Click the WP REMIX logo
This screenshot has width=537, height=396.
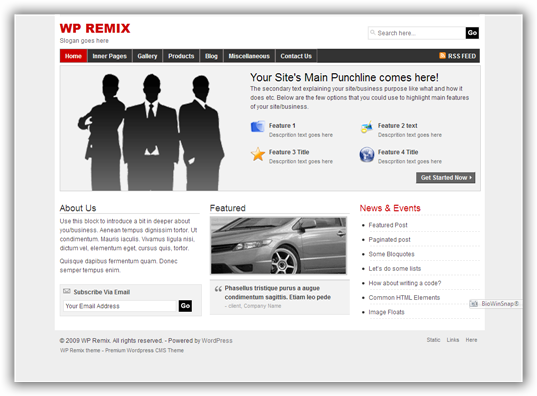click(95, 28)
